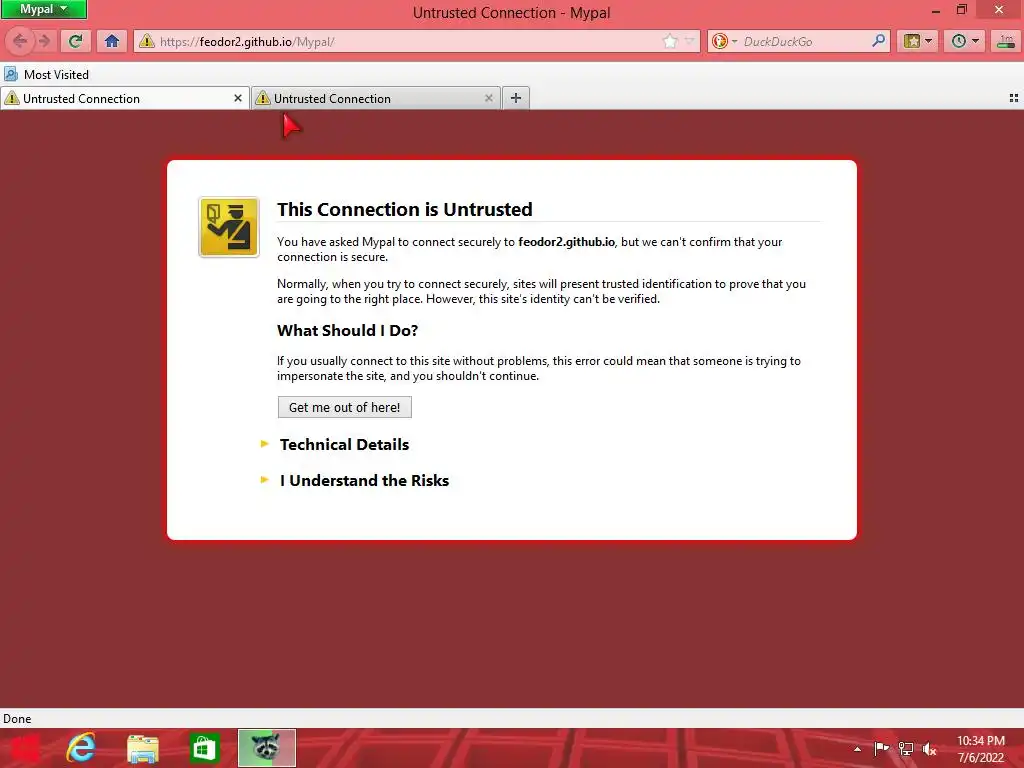Click bold feodor2.github.io text in message
1024x768 pixels.
(566, 242)
